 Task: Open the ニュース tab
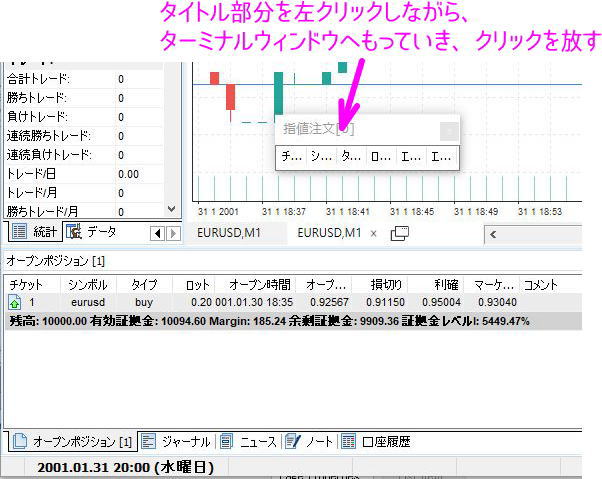pyautogui.click(x=249, y=442)
